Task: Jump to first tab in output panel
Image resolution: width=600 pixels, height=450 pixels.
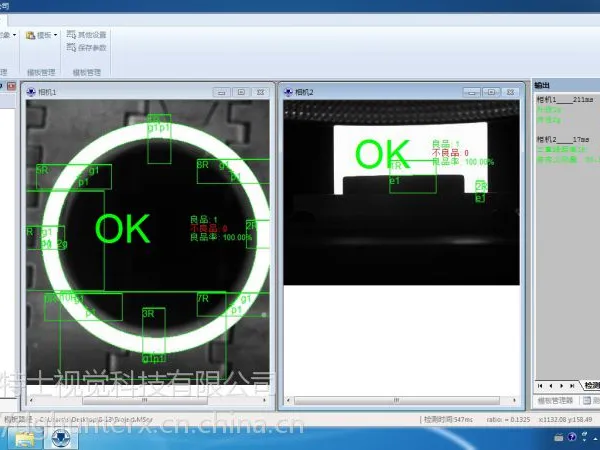Action: (x=540, y=386)
